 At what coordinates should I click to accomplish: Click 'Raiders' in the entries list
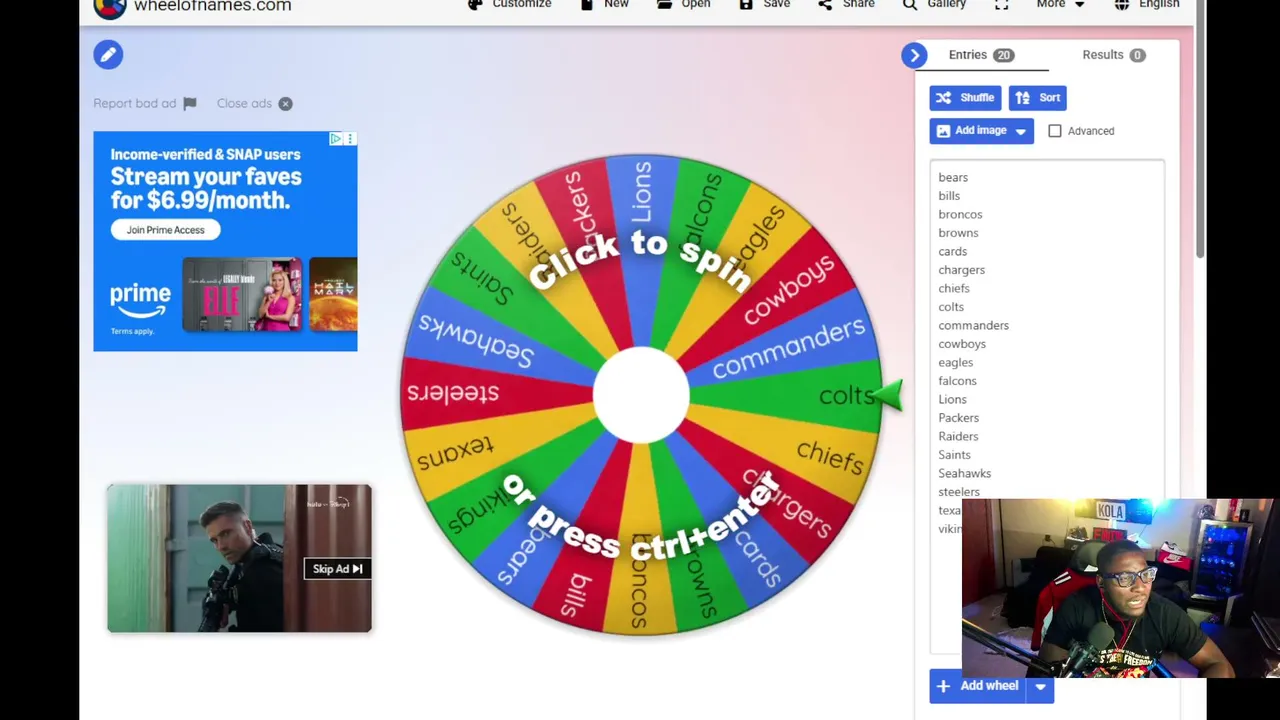click(x=958, y=437)
